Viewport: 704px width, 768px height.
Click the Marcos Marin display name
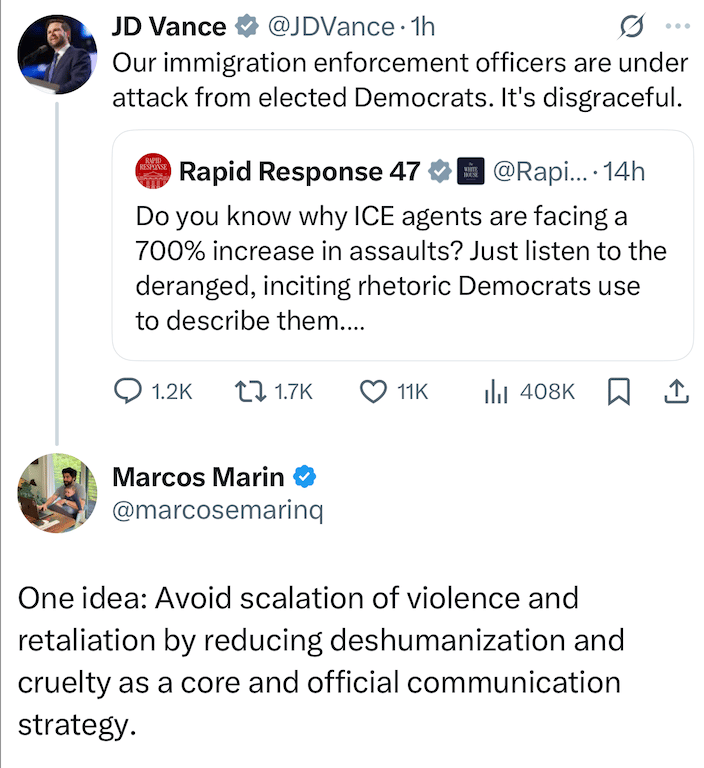point(198,477)
